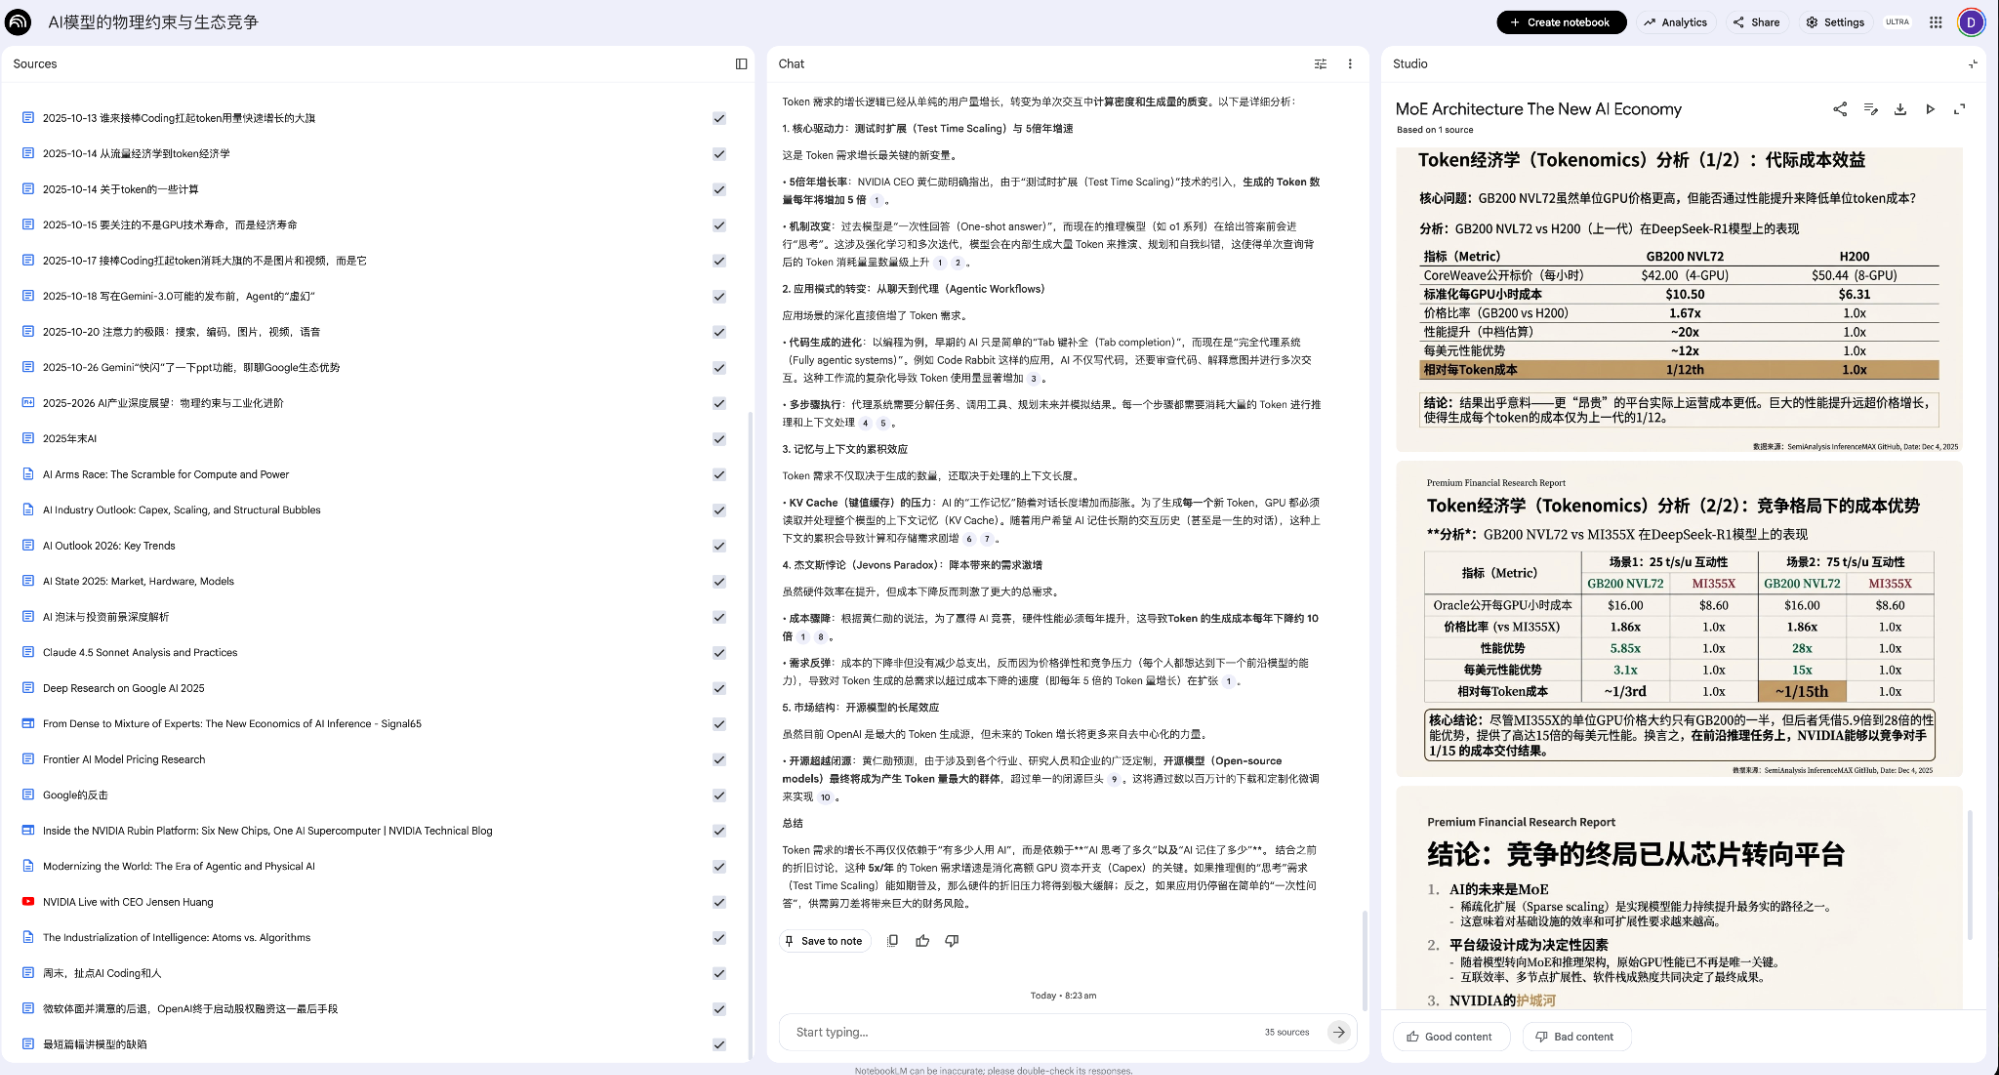The height and width of the screenshot is (1075, 1999).
Task: Give thumbs up to chat response
Action: pos(922,941)
